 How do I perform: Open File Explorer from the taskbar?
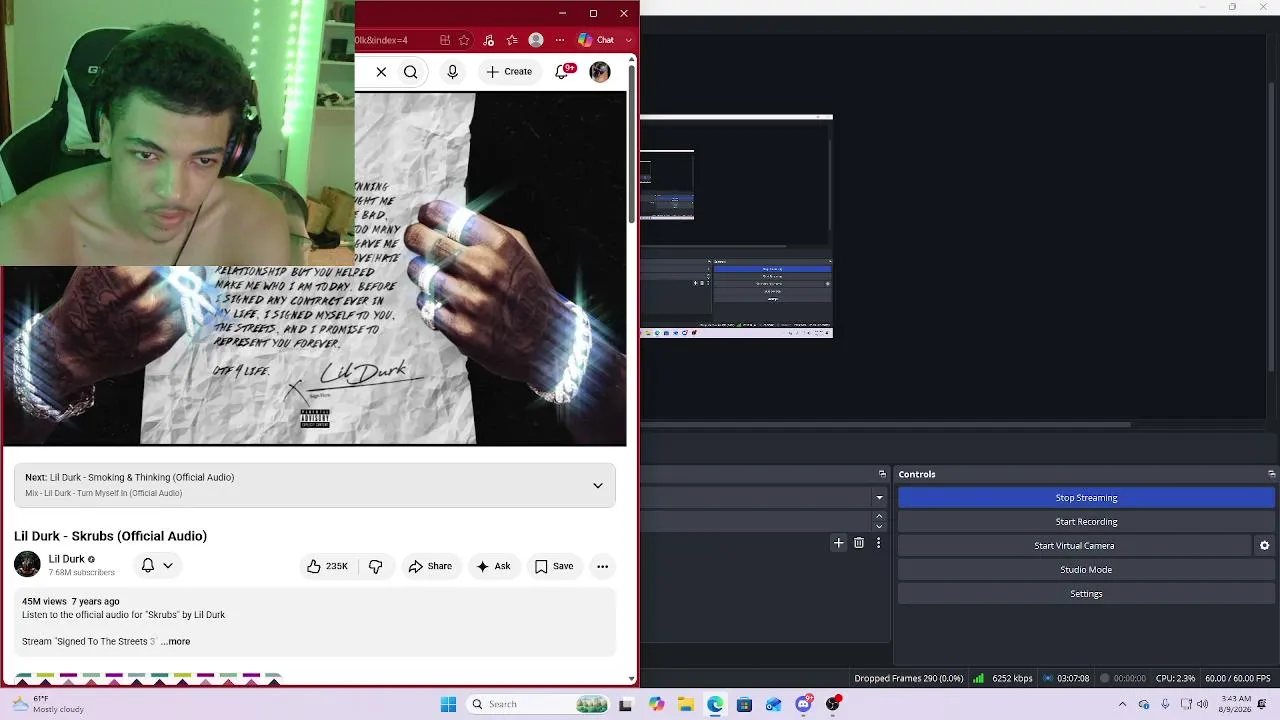[686, 704]
